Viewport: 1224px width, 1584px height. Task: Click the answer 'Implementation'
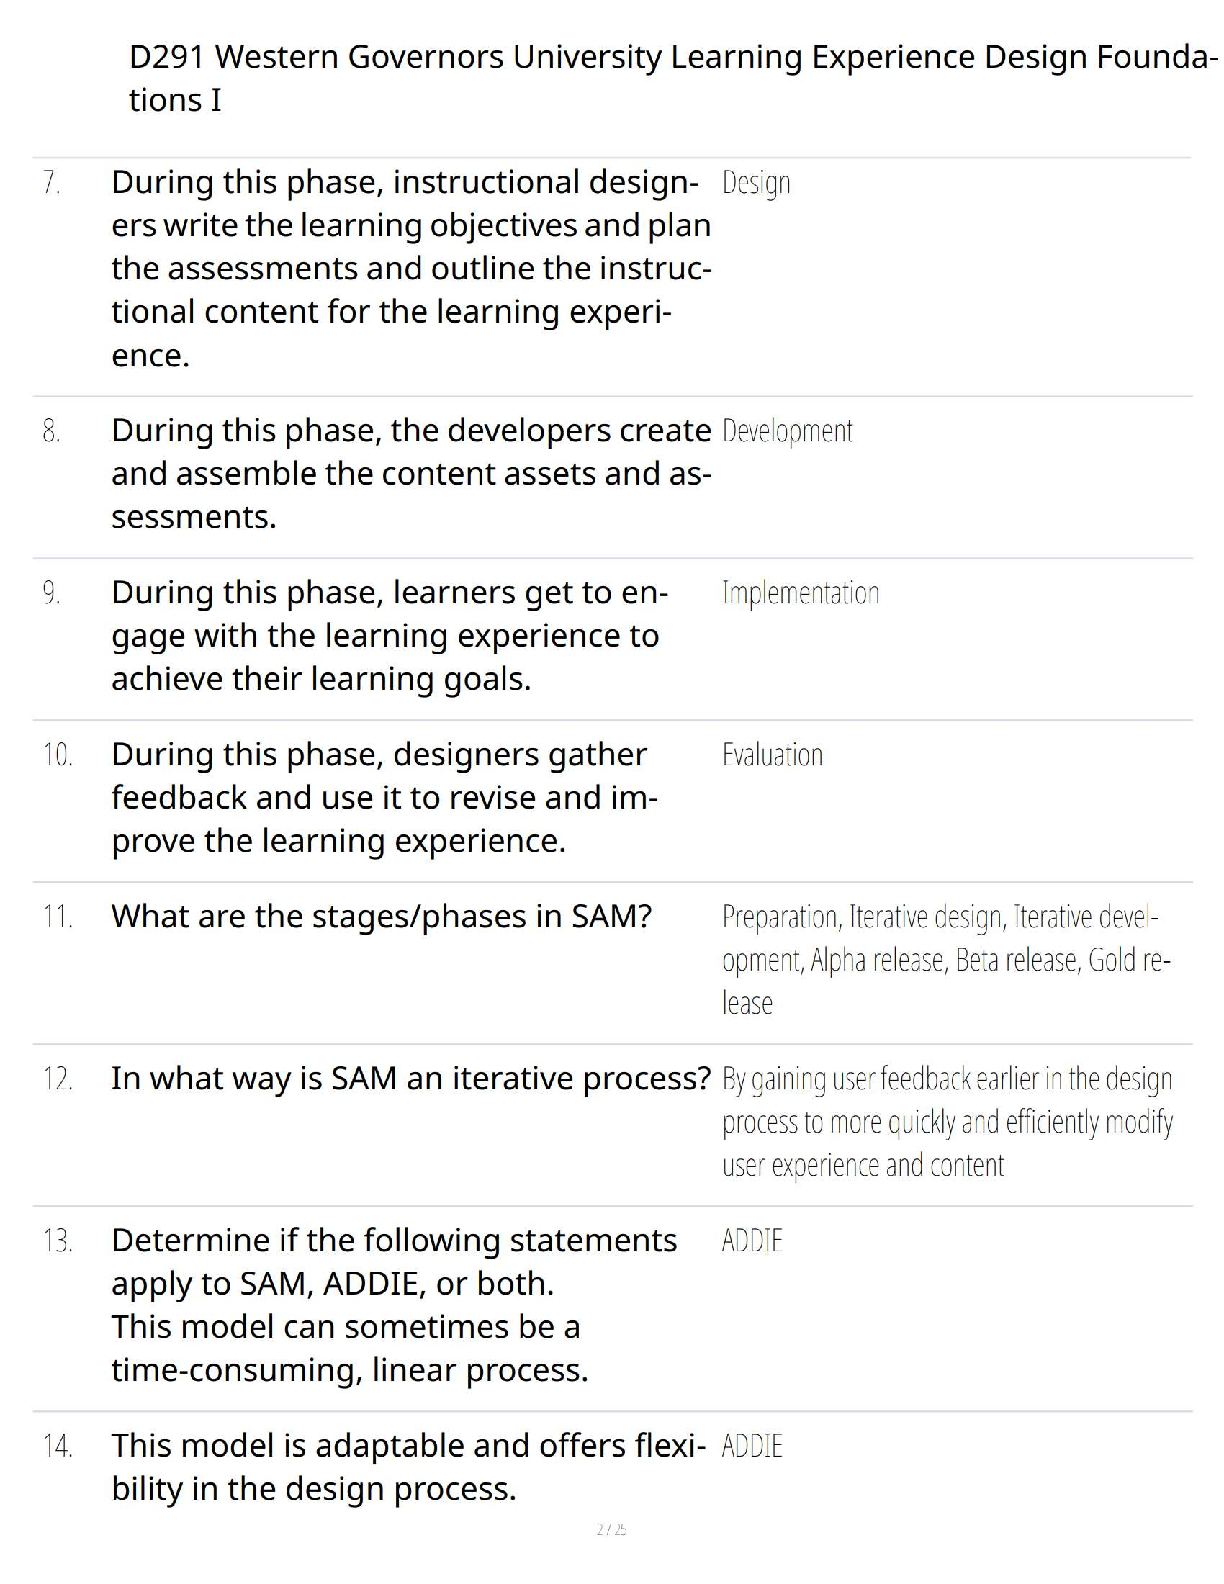pos(800,593)
